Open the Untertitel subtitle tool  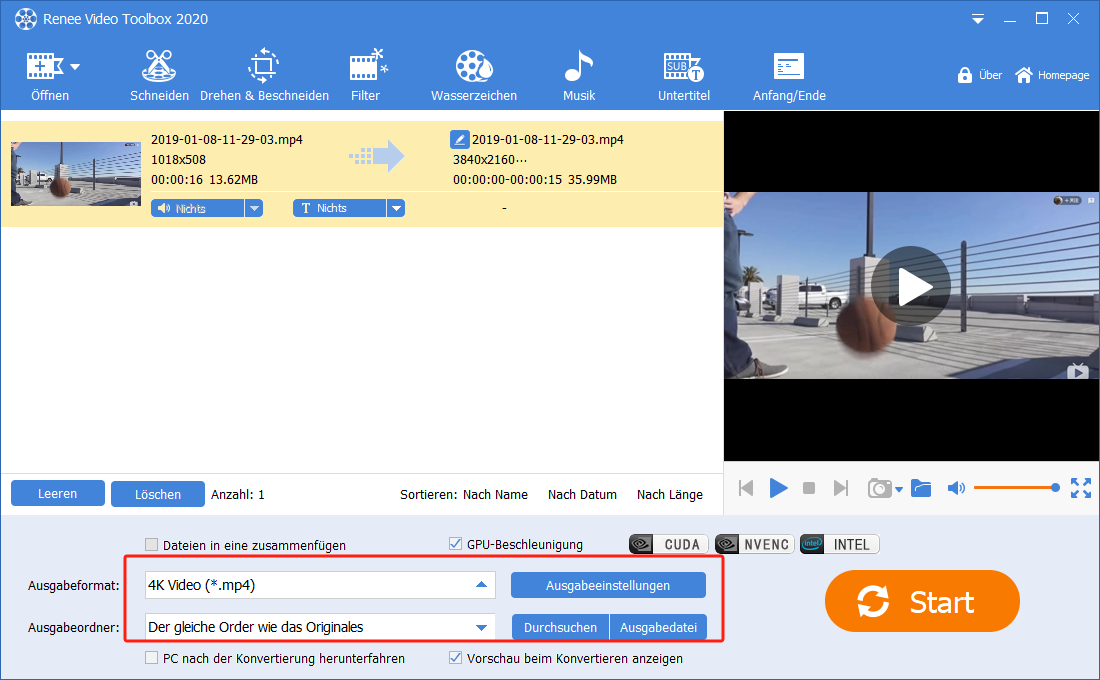(683, 75)
